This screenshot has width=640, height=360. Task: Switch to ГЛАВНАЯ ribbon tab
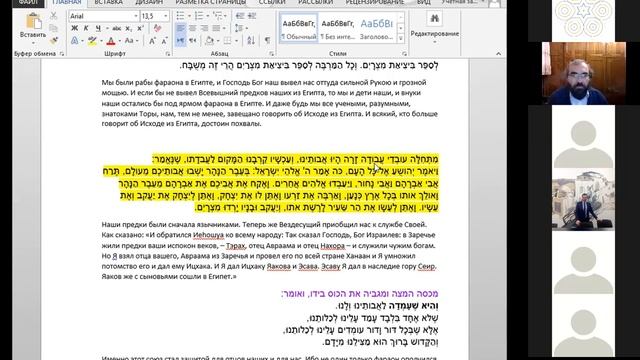(x=67, y=2)
